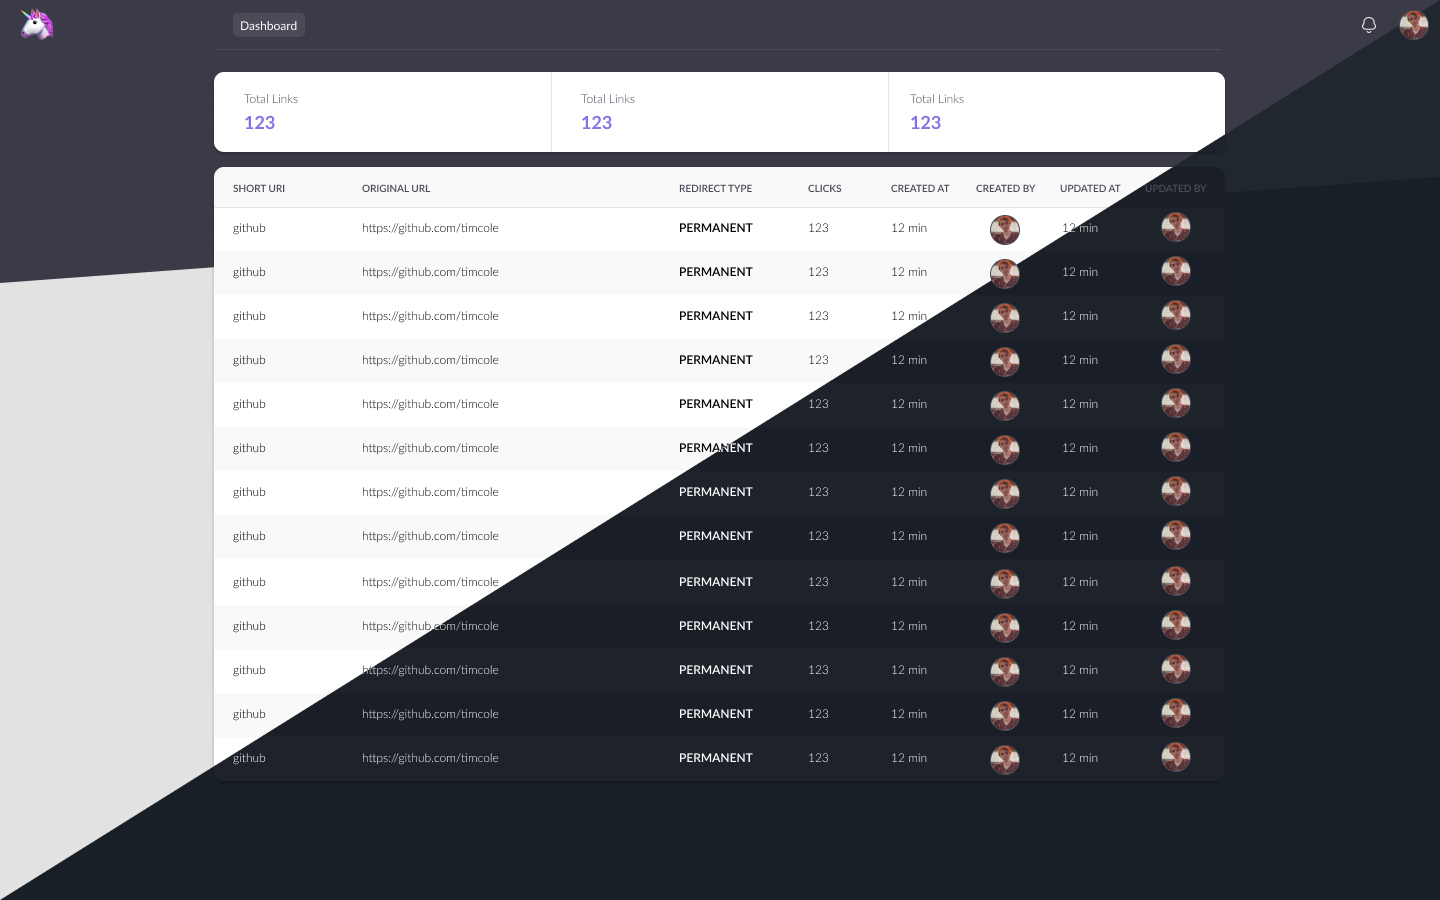
Task: Click the first row's PERMANENT redirect type
Action: click(716, 228)
